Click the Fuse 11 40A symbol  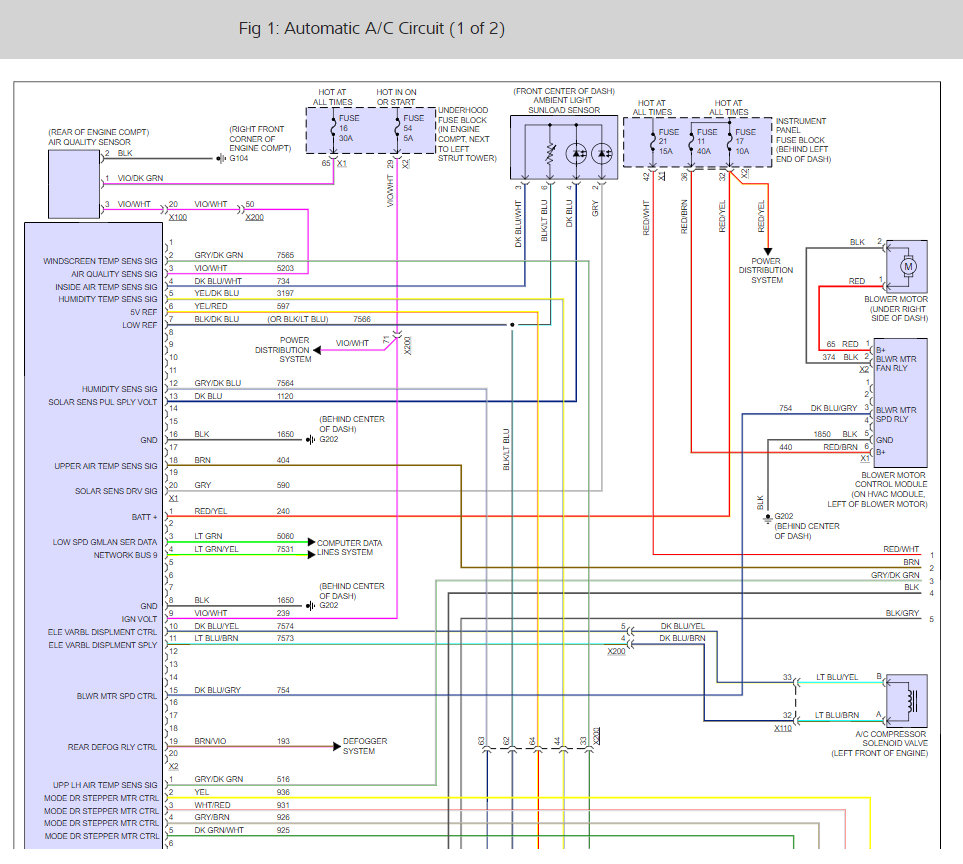point(691,142)
